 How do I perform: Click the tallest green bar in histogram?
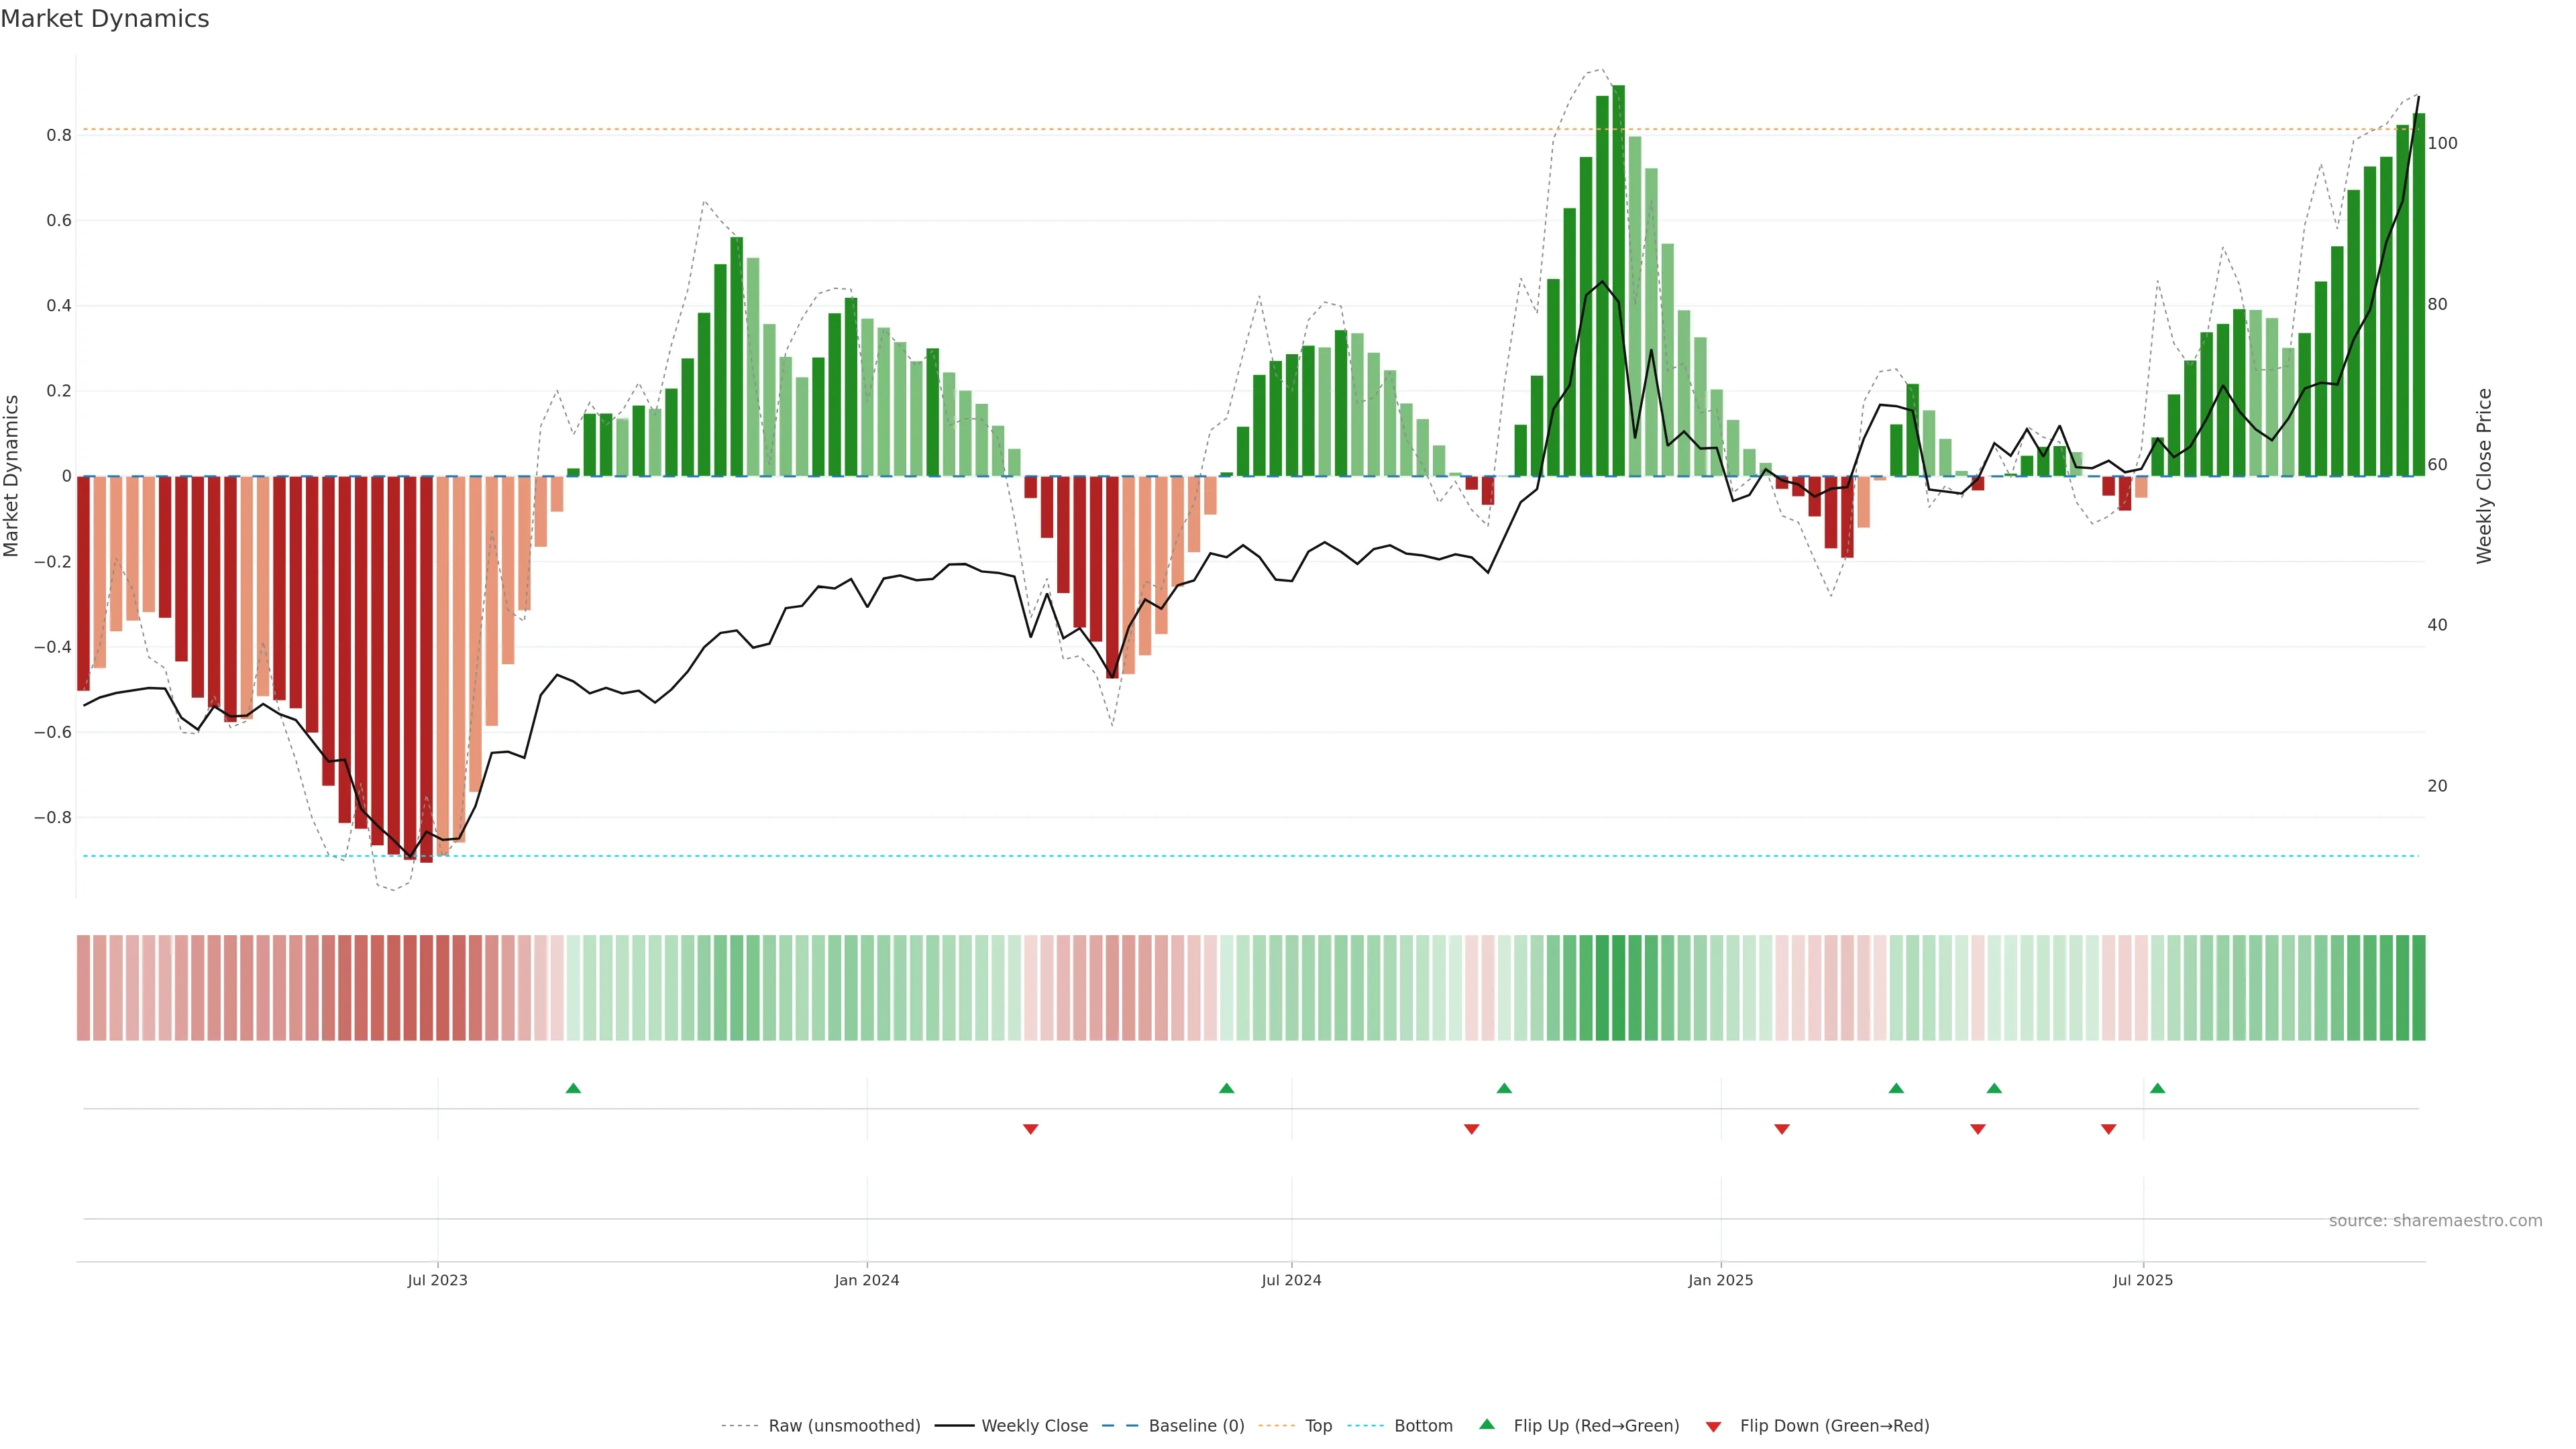pos(1619,280)
